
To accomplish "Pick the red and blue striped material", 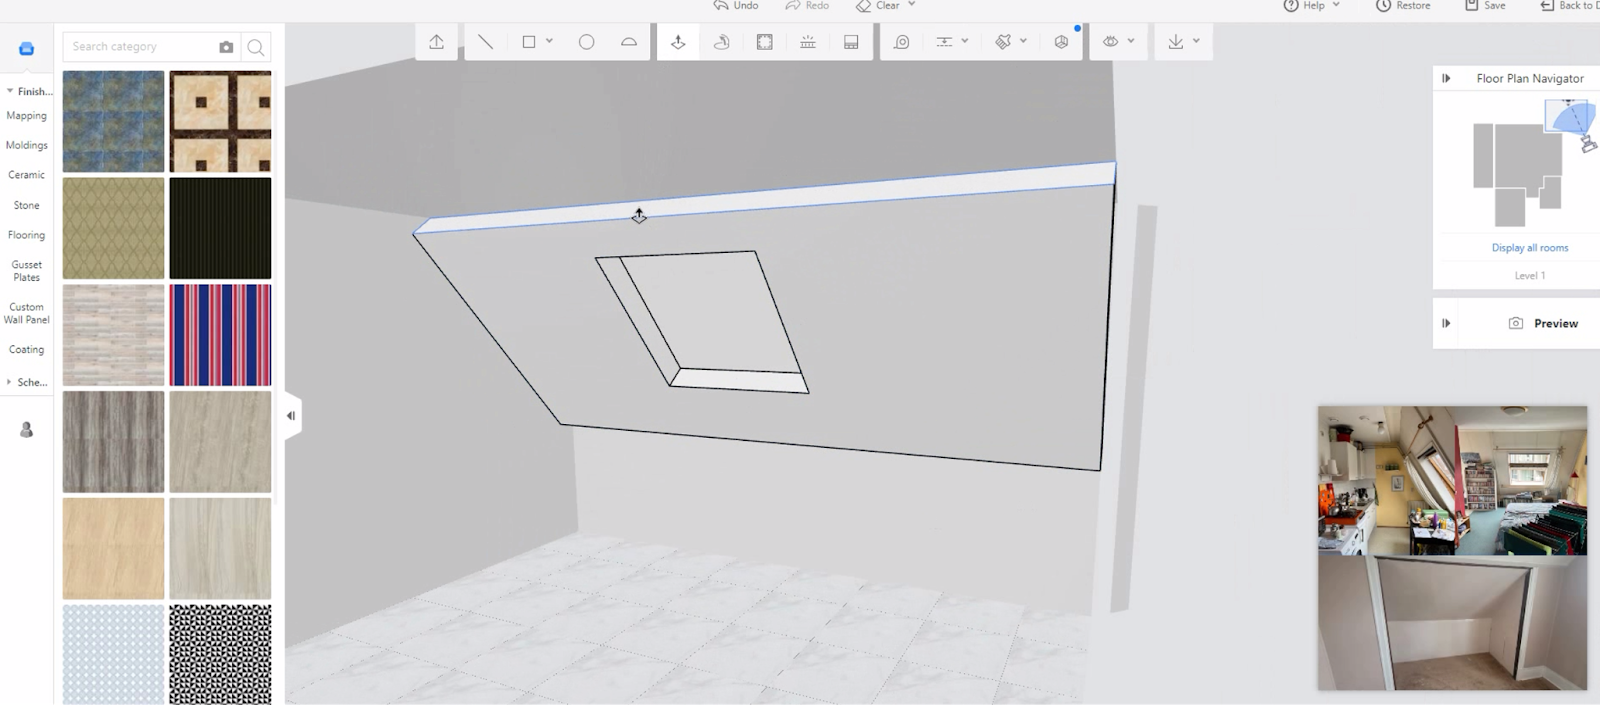I will (x=220, y=335).
